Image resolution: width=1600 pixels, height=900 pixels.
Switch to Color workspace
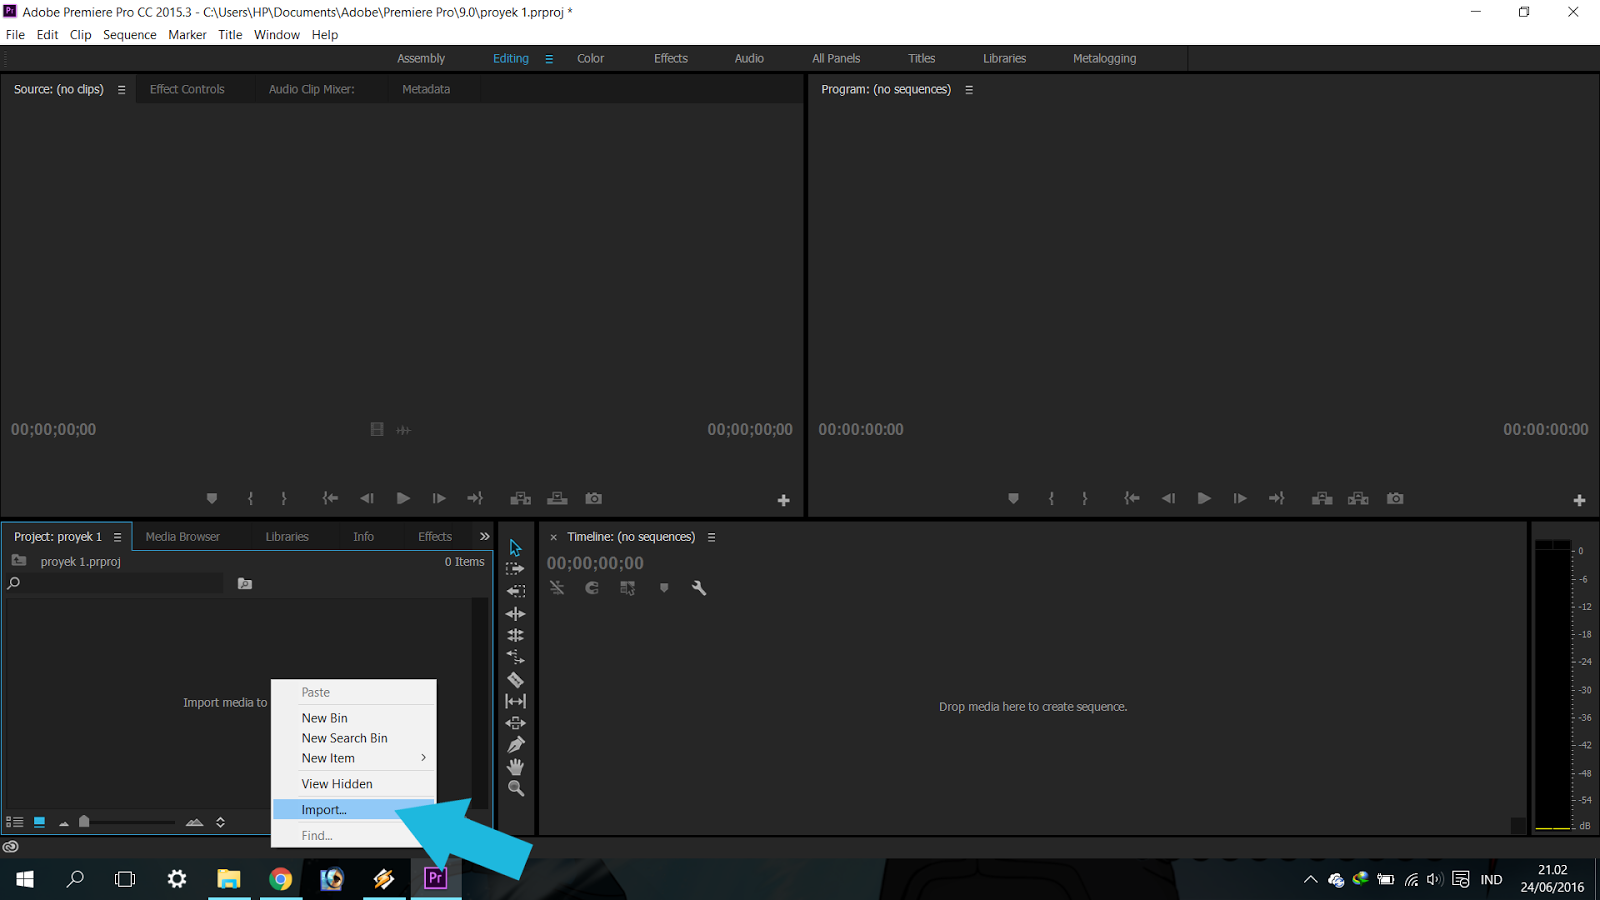pyautogui.click(x=591, y=59)
